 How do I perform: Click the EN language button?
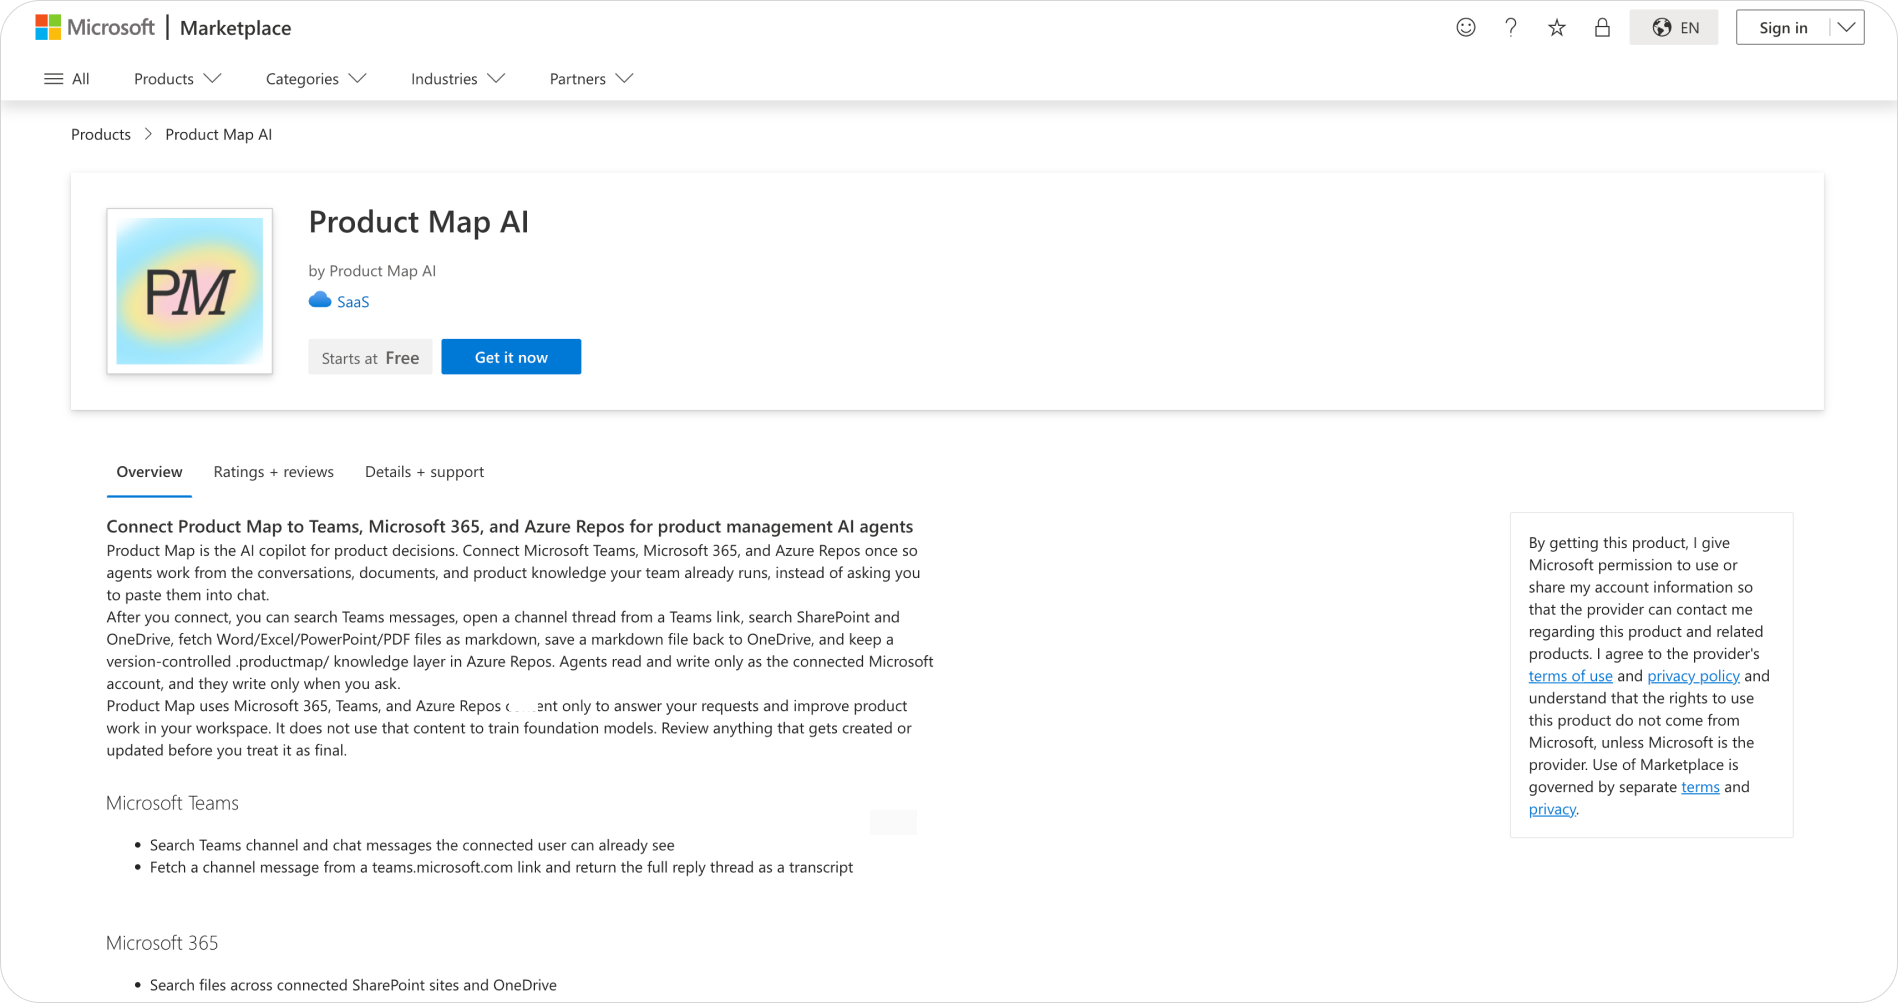tap(1674, 27)
